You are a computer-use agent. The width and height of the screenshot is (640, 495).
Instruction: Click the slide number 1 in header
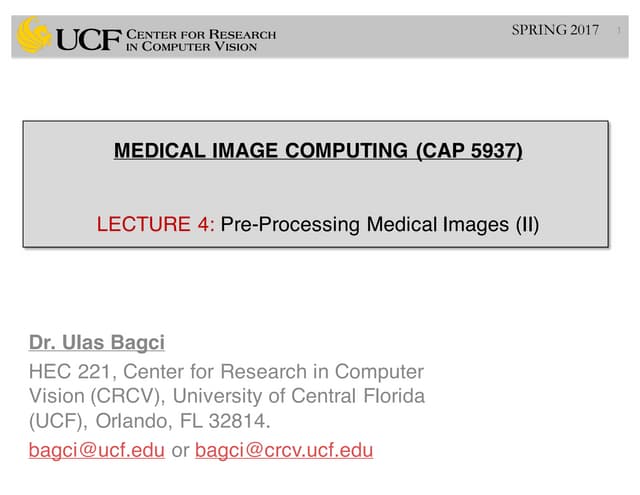[x=619, y=31]
